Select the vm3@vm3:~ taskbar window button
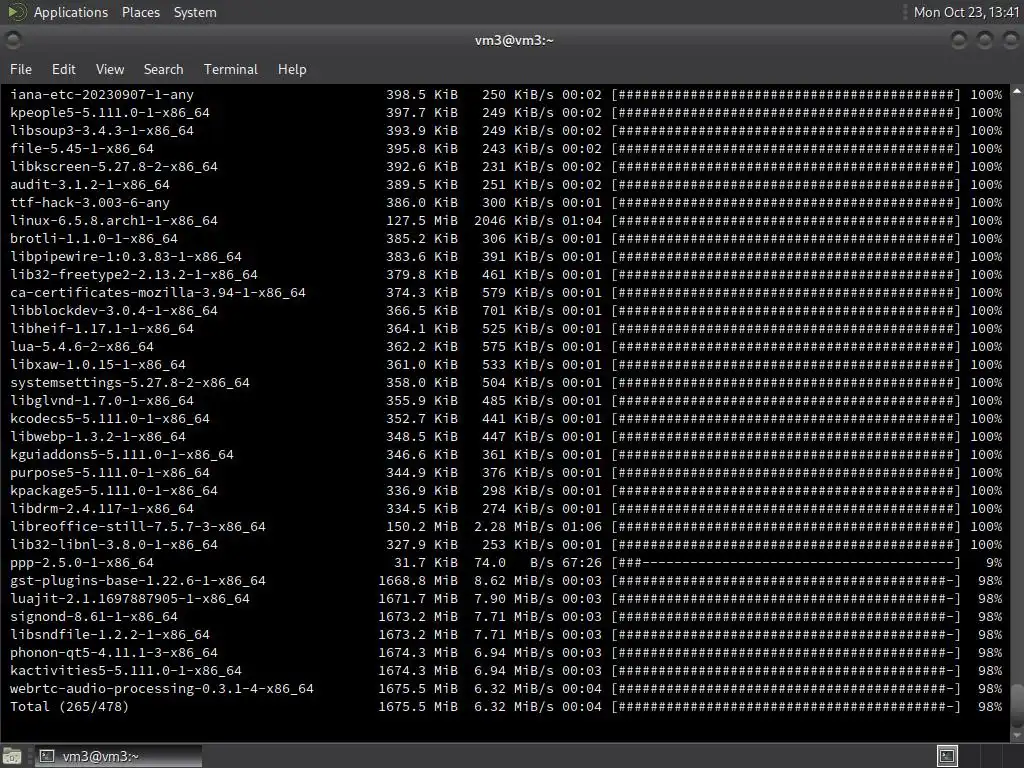 tap(118, 756)
